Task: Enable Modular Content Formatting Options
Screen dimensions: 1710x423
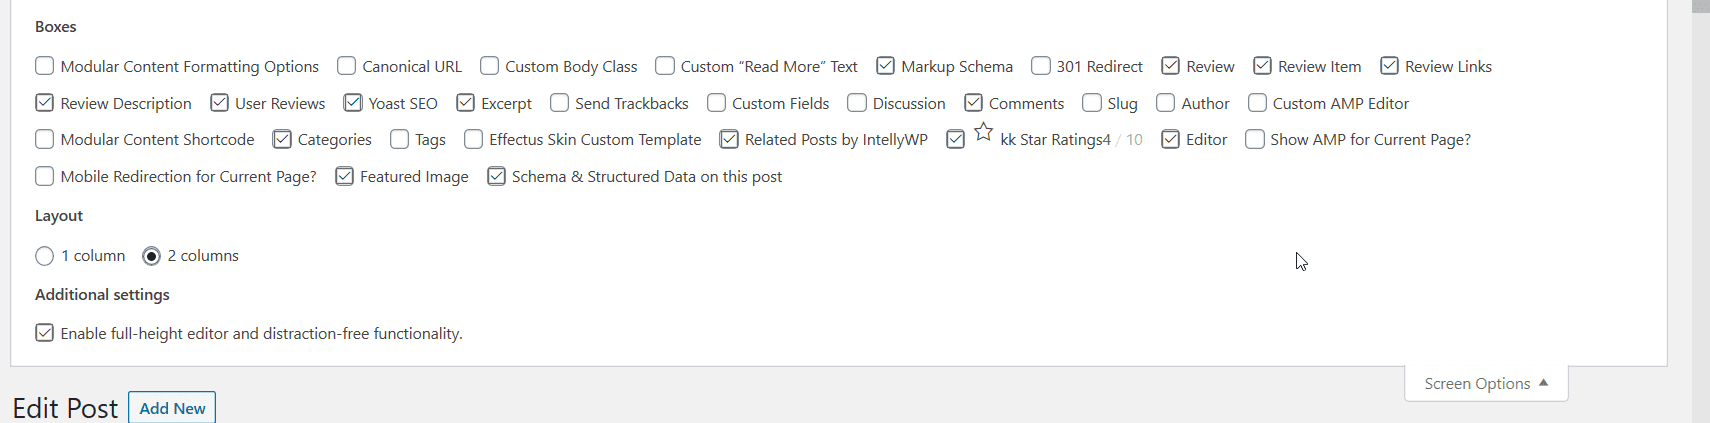Action: click(45, 66)
